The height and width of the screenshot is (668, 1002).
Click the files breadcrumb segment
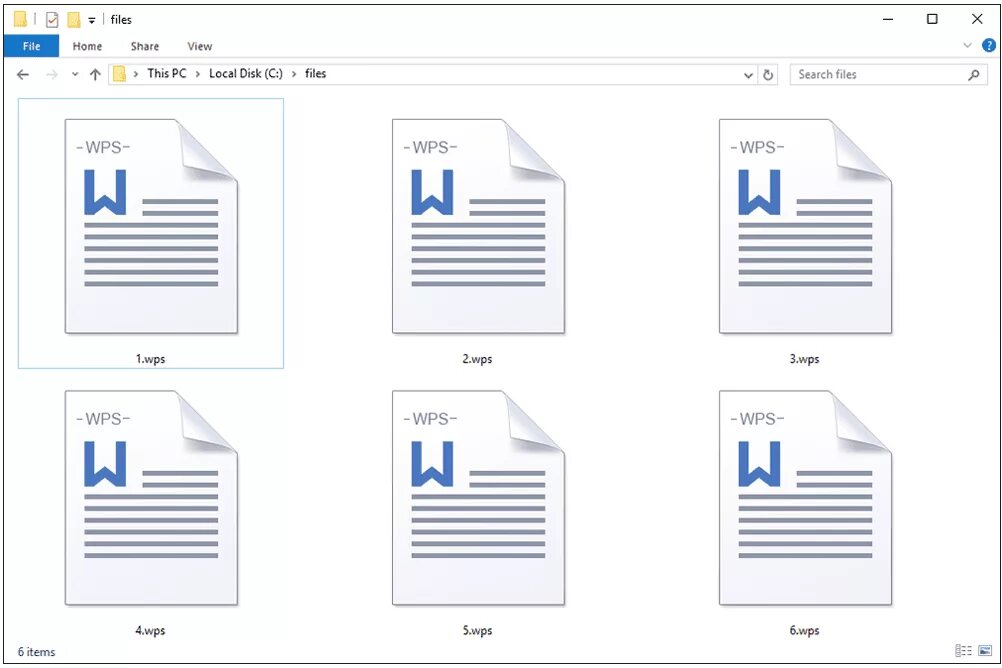(x=316, y=74)
